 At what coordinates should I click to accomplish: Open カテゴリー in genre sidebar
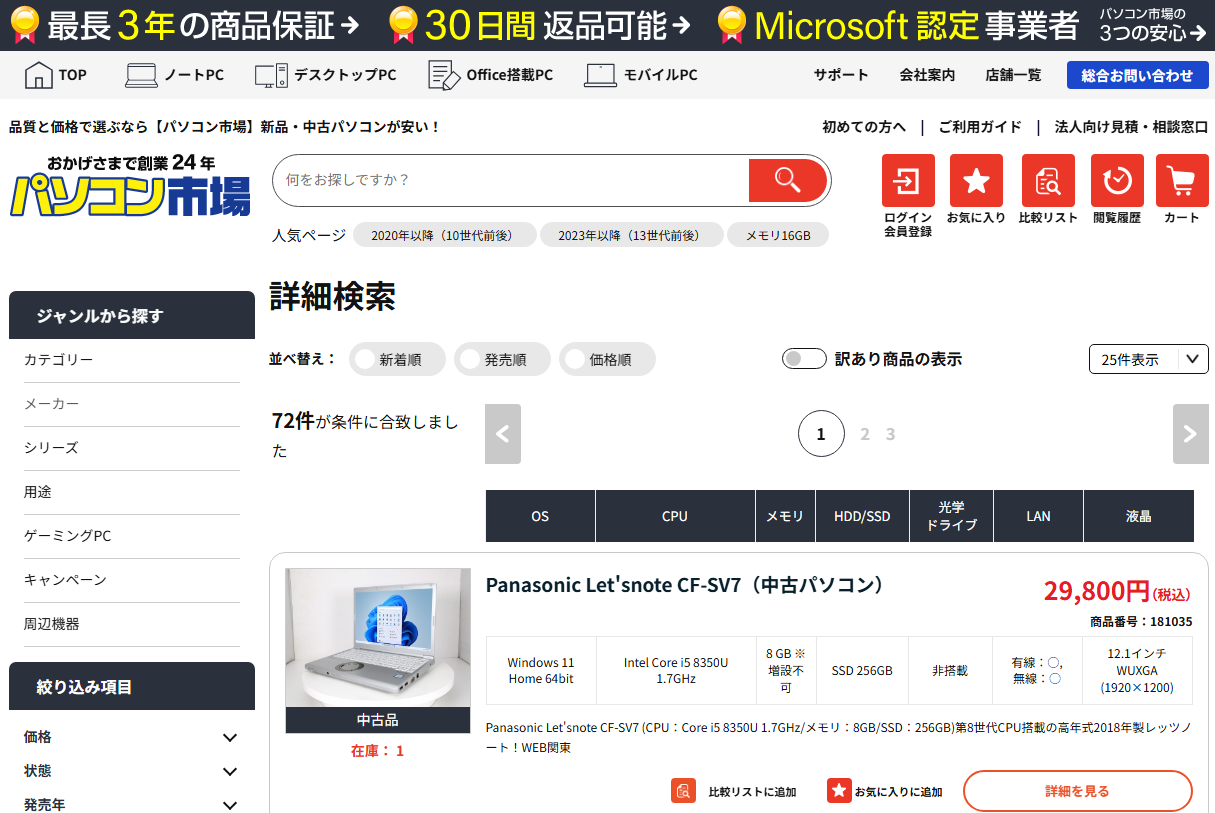click(x=132, y=360)
